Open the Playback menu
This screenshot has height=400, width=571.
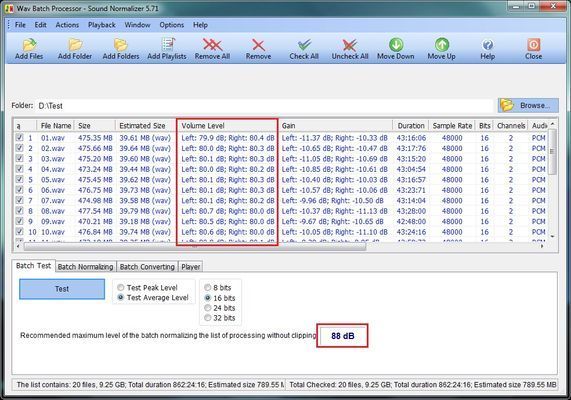tap(102, 25)
